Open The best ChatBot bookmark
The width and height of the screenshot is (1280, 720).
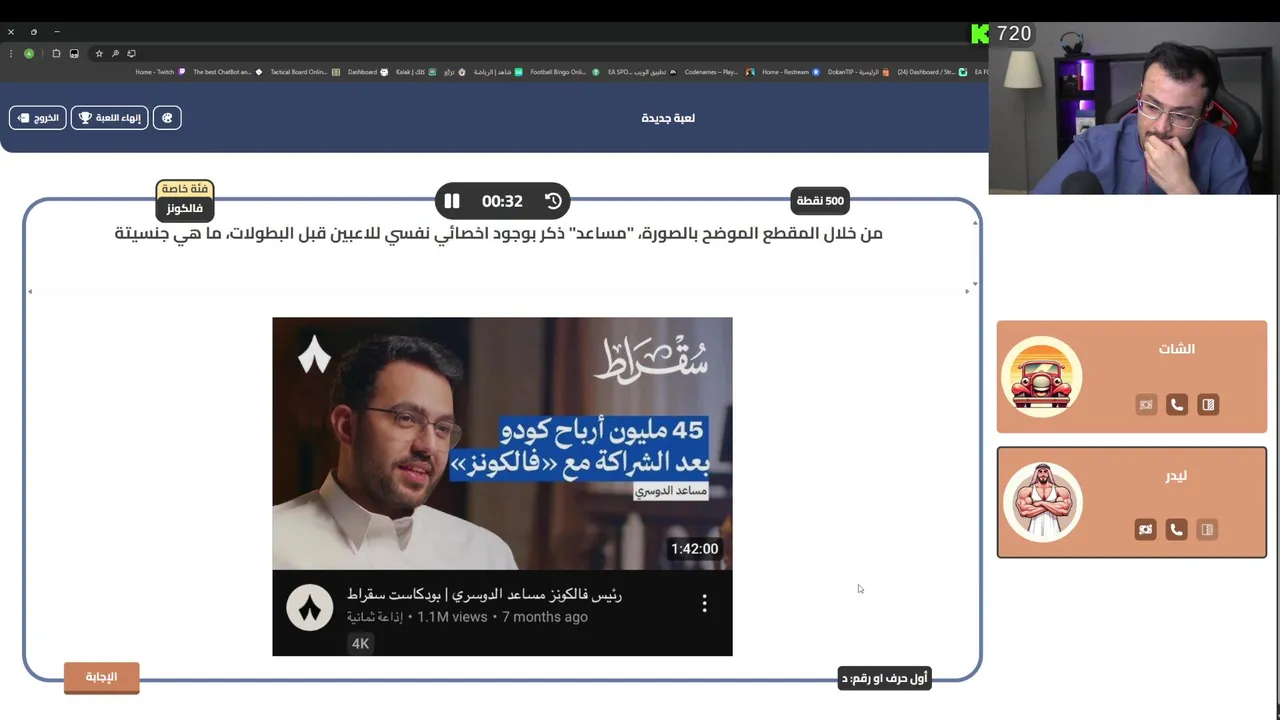228,72
